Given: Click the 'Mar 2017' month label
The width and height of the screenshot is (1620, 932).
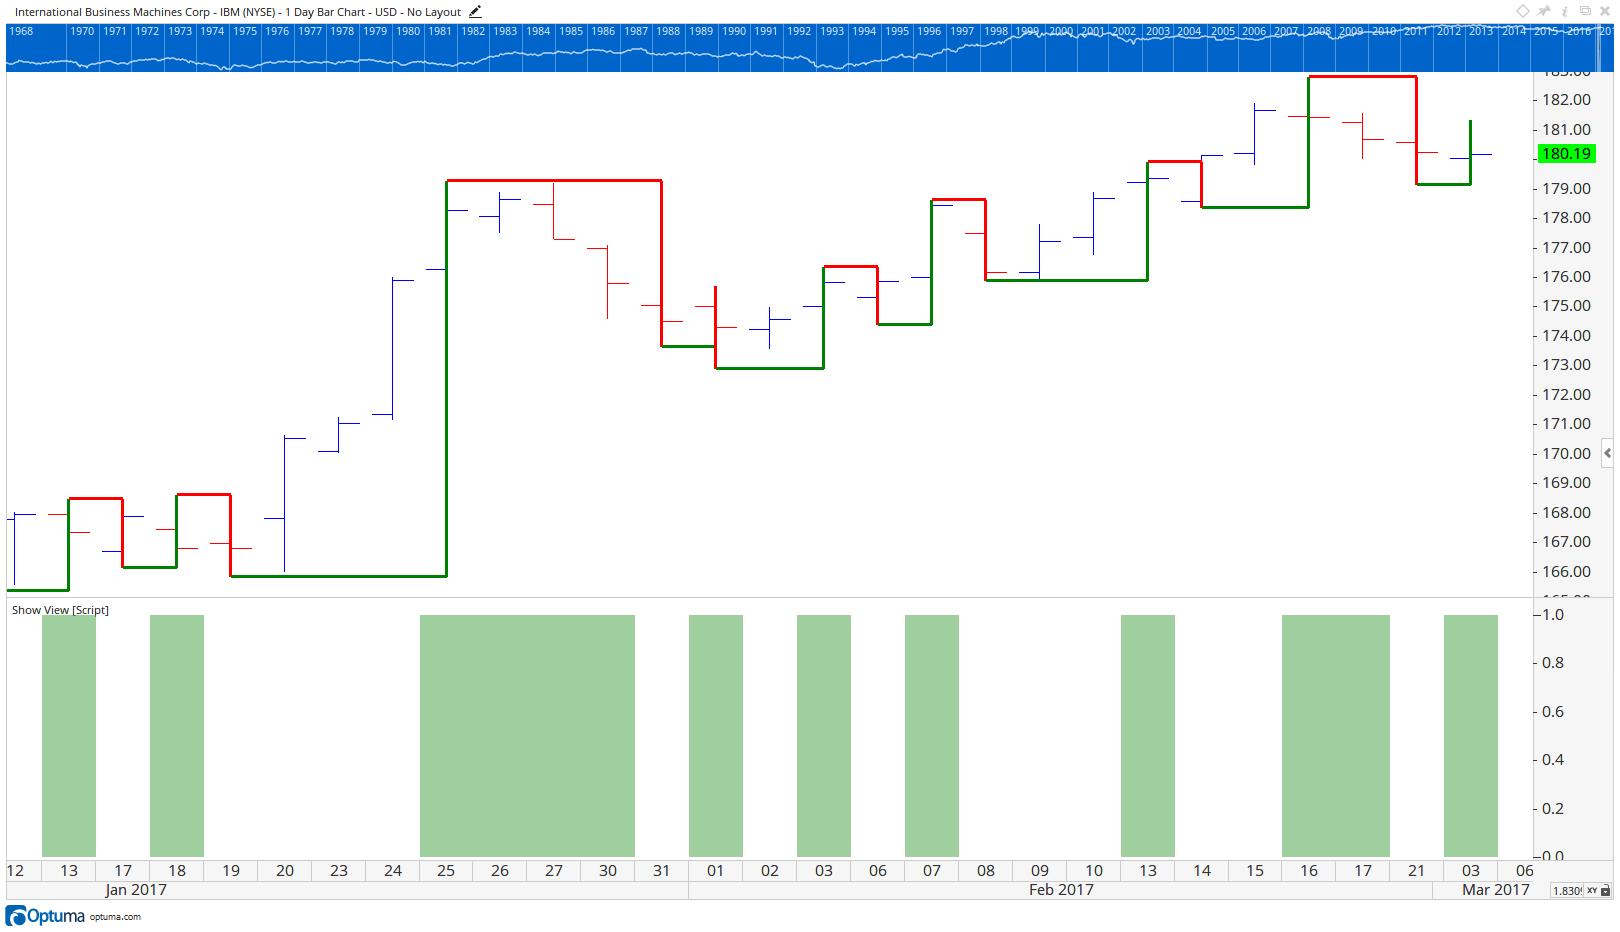Looking at the screenshot, I should pyautogui.click(x=1496, y=890).
